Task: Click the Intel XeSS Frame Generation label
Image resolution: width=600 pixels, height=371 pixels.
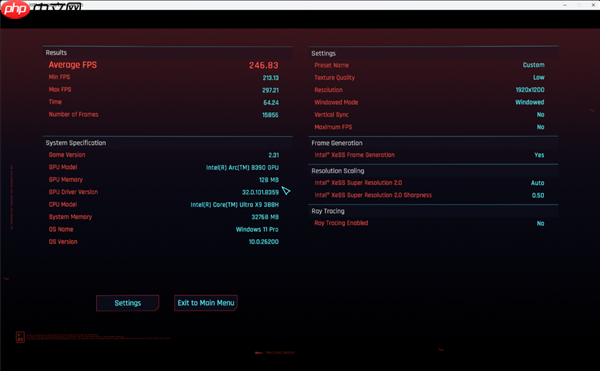Action: click(354, 155)
